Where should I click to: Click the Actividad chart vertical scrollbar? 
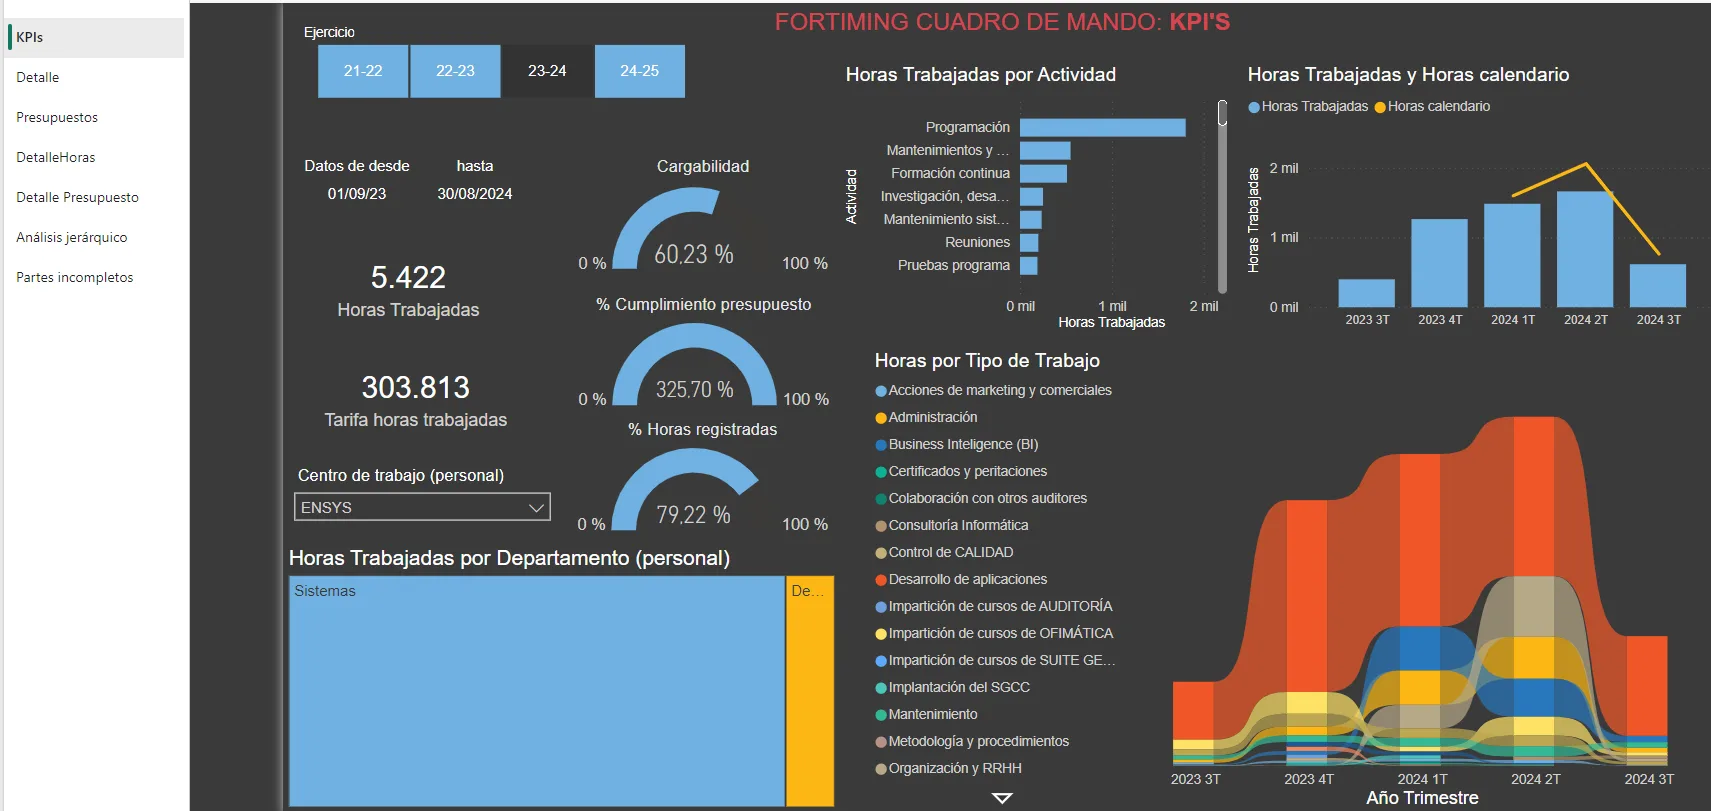point(1222,196)
